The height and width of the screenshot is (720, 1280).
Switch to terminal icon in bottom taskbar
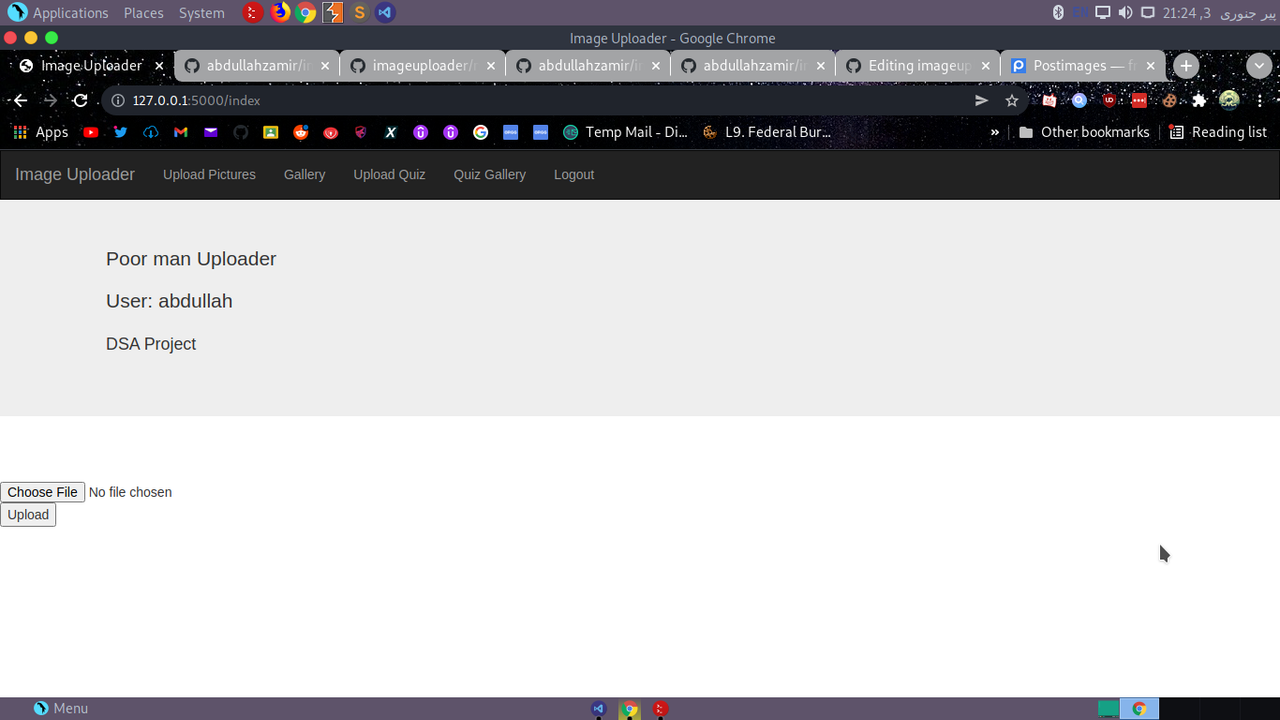[x=660, y=709]
